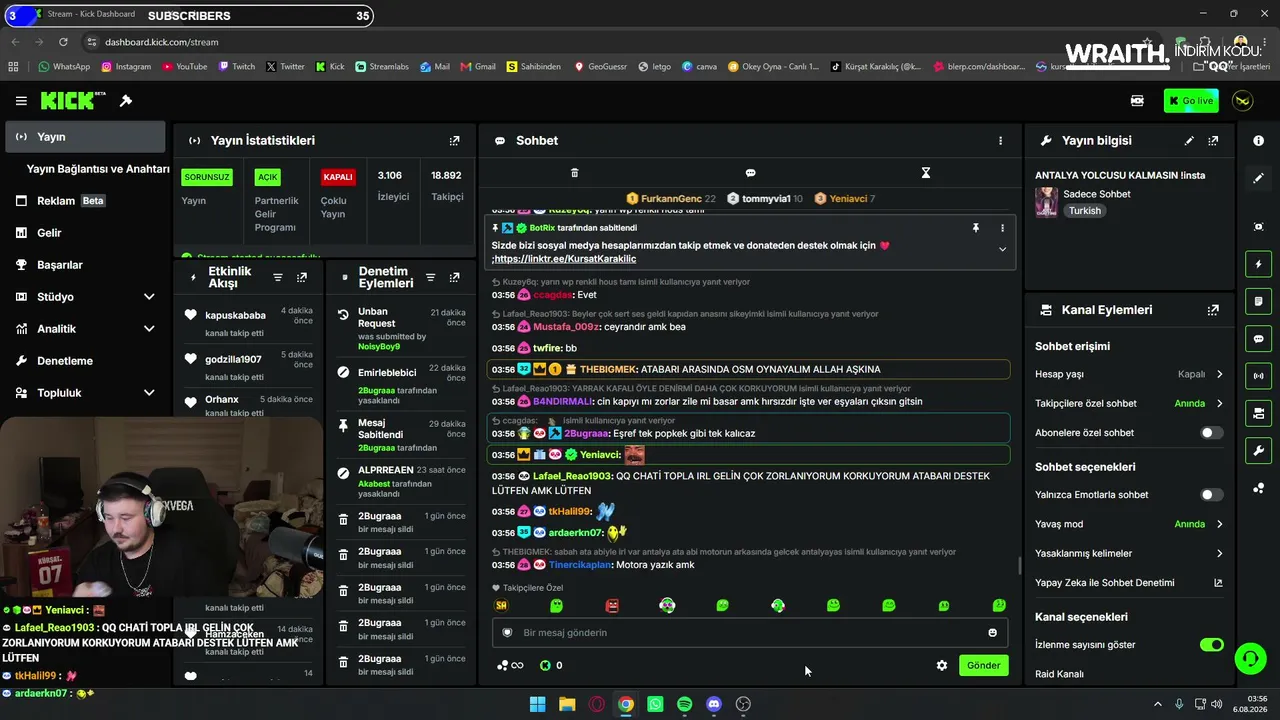Click username THEBIGMEK in chat
Image resolution: width=1280 pixels, height=720 pixels.
pos(608,370)
